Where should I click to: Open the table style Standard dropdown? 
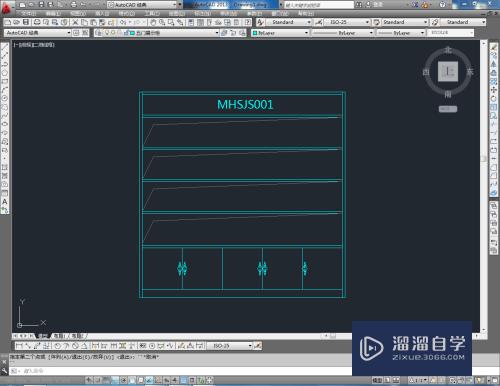pos(425,22)
